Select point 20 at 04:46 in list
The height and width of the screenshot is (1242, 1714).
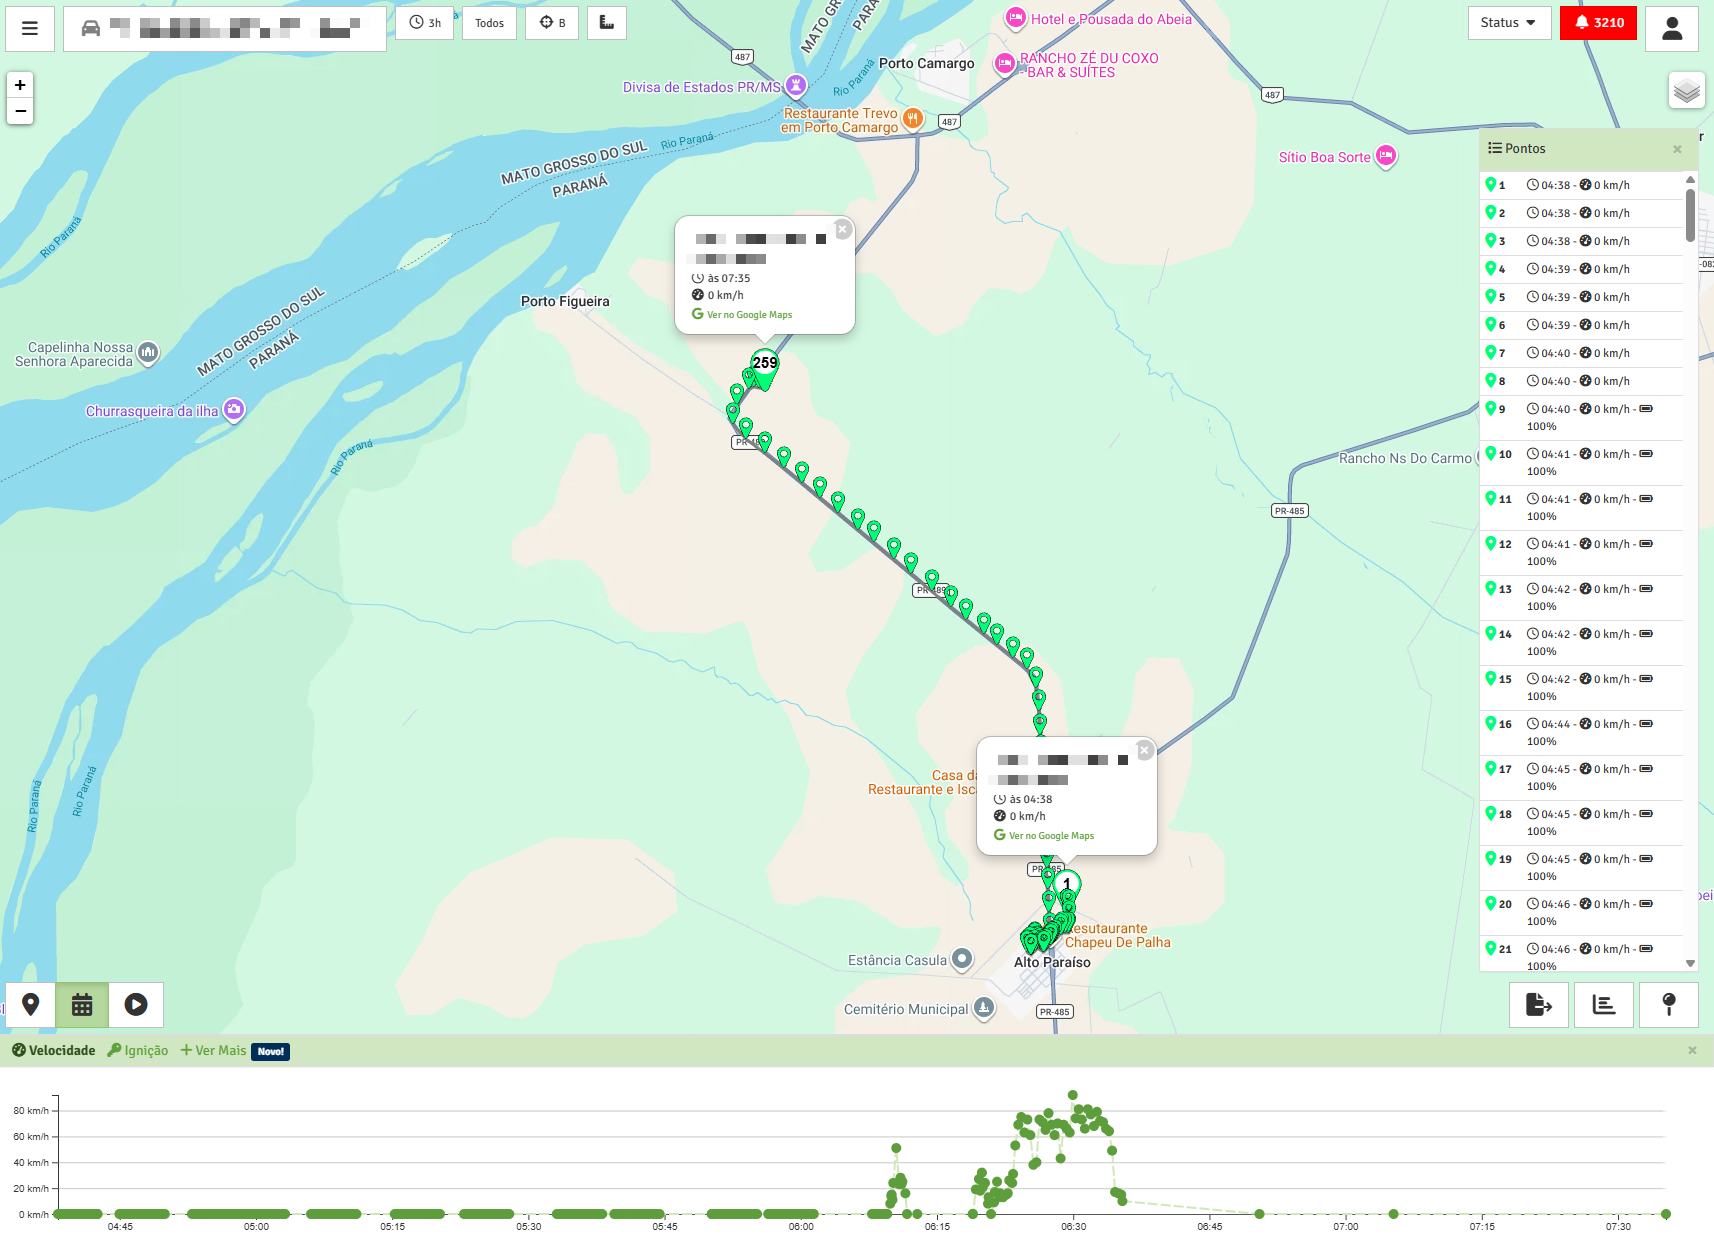point(1581,912)
